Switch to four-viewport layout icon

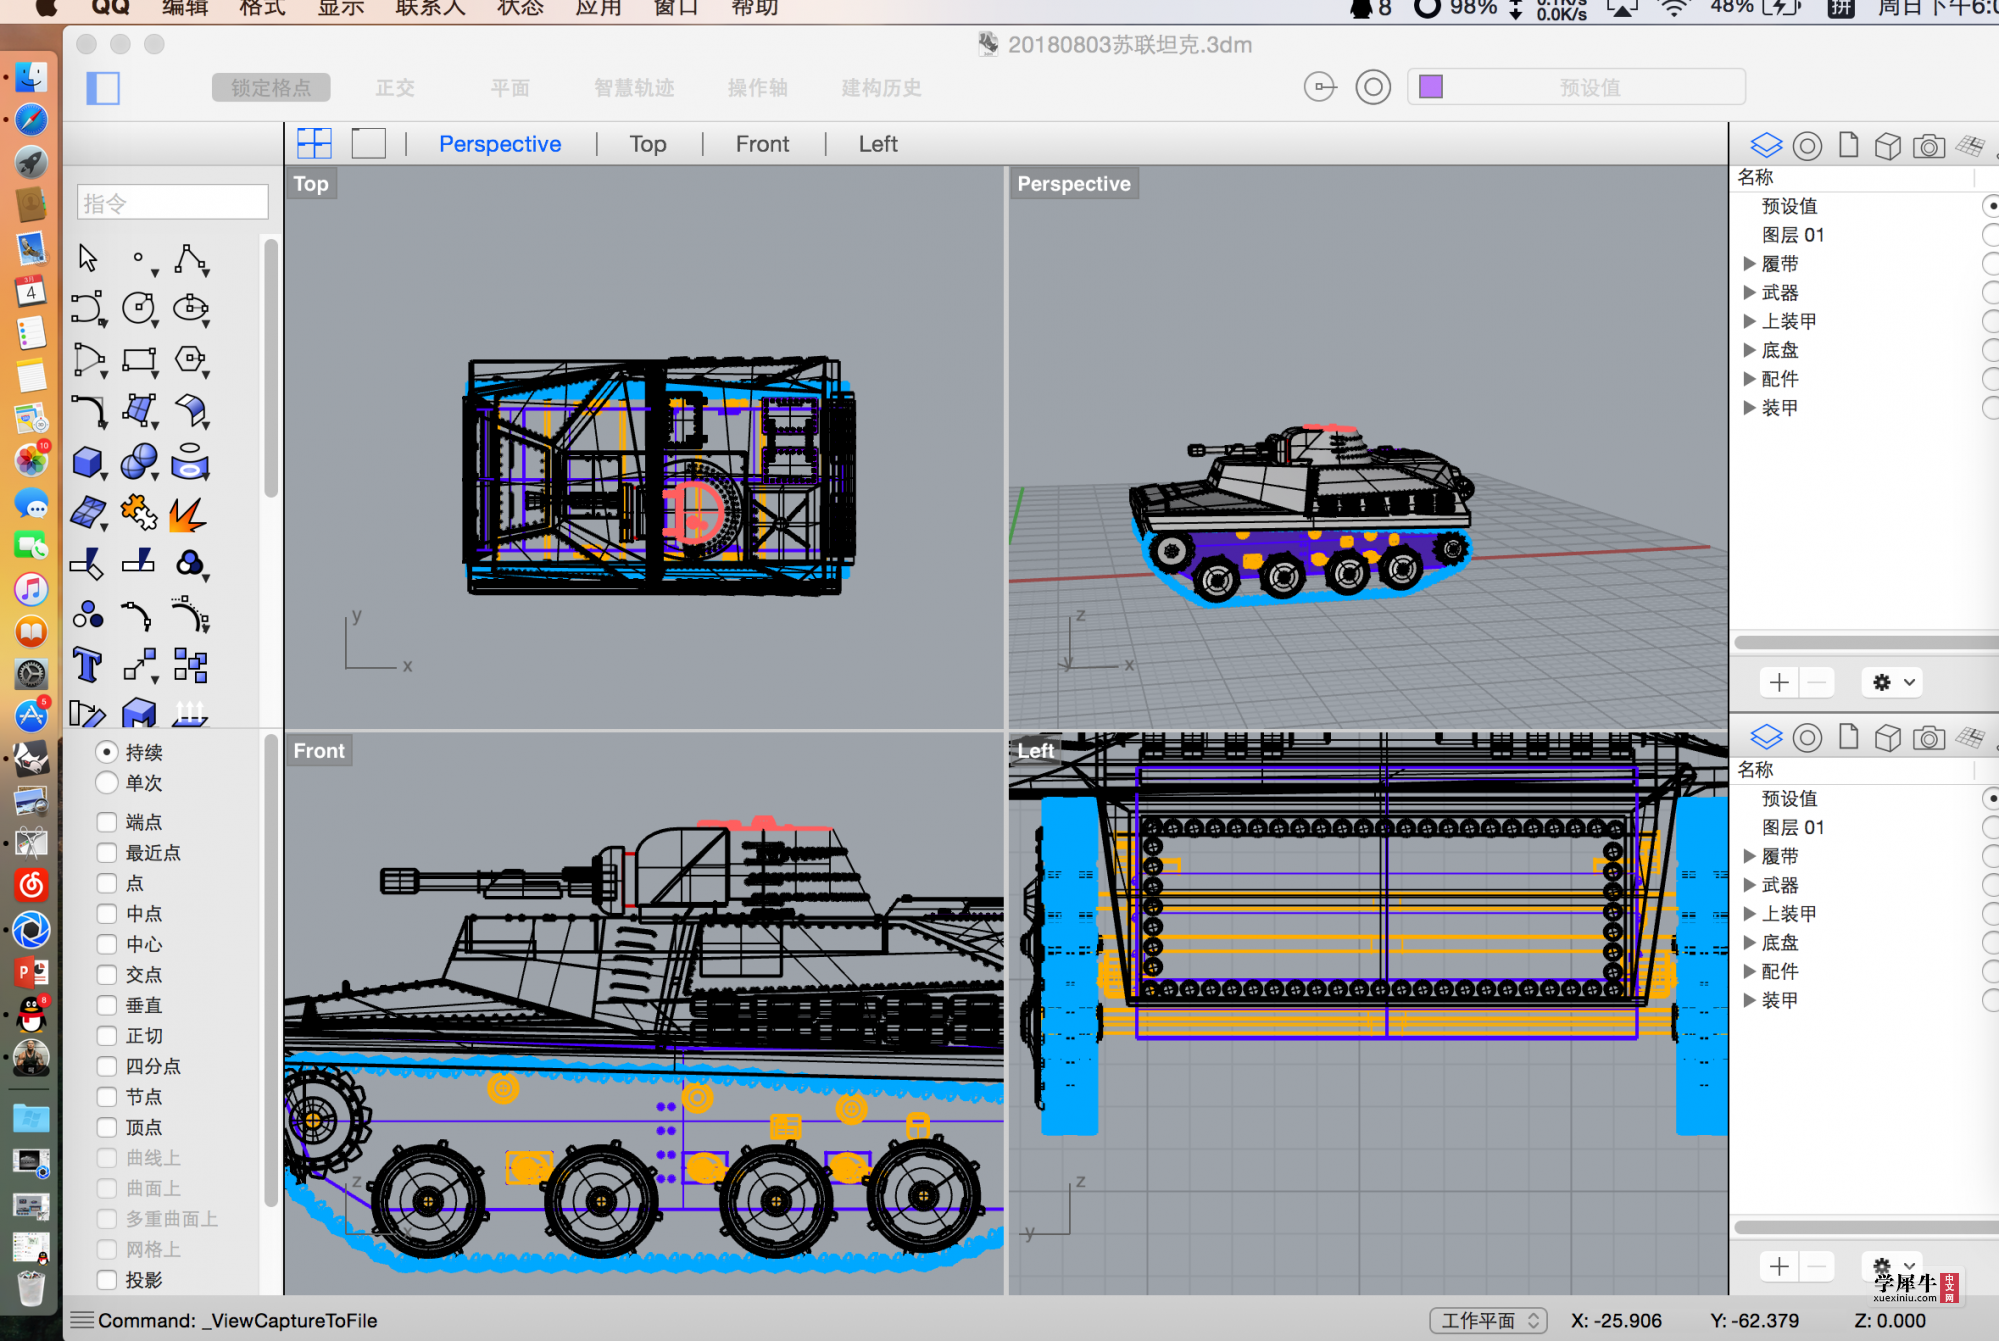[314, 143]
